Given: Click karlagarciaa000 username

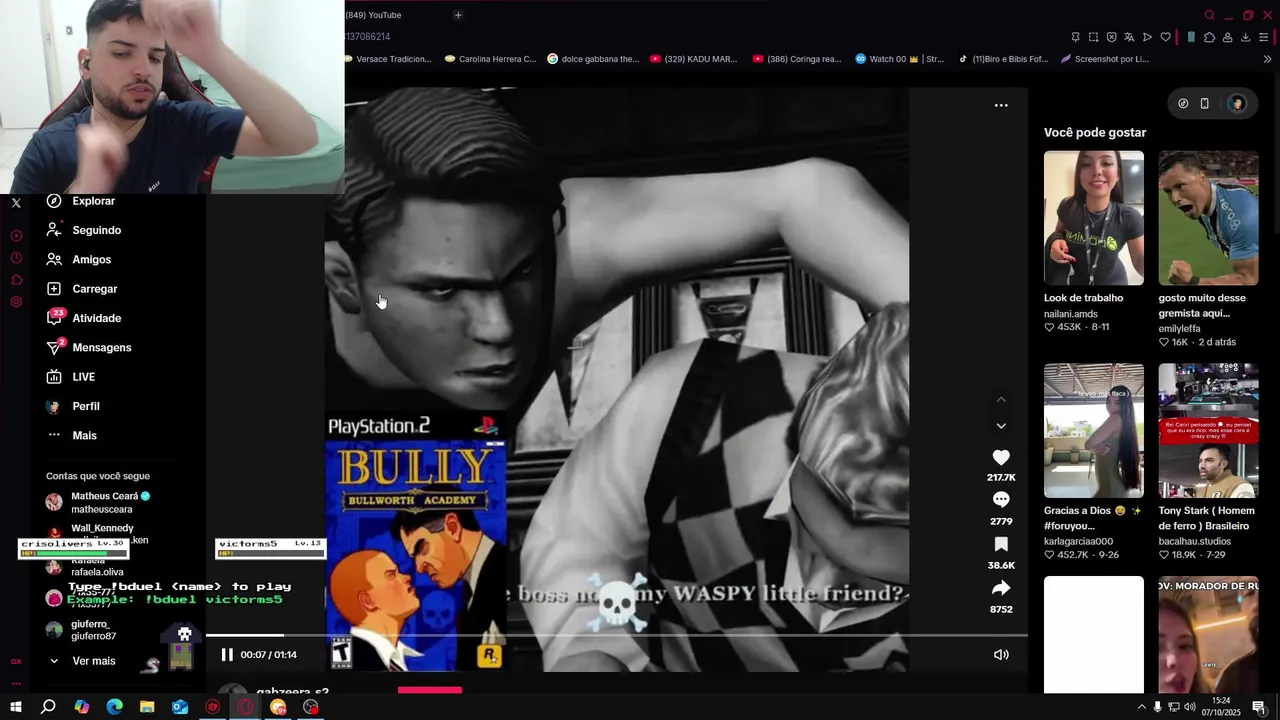Looking at the screenshot, I should pyautogui.click(x=1078, y=541).
